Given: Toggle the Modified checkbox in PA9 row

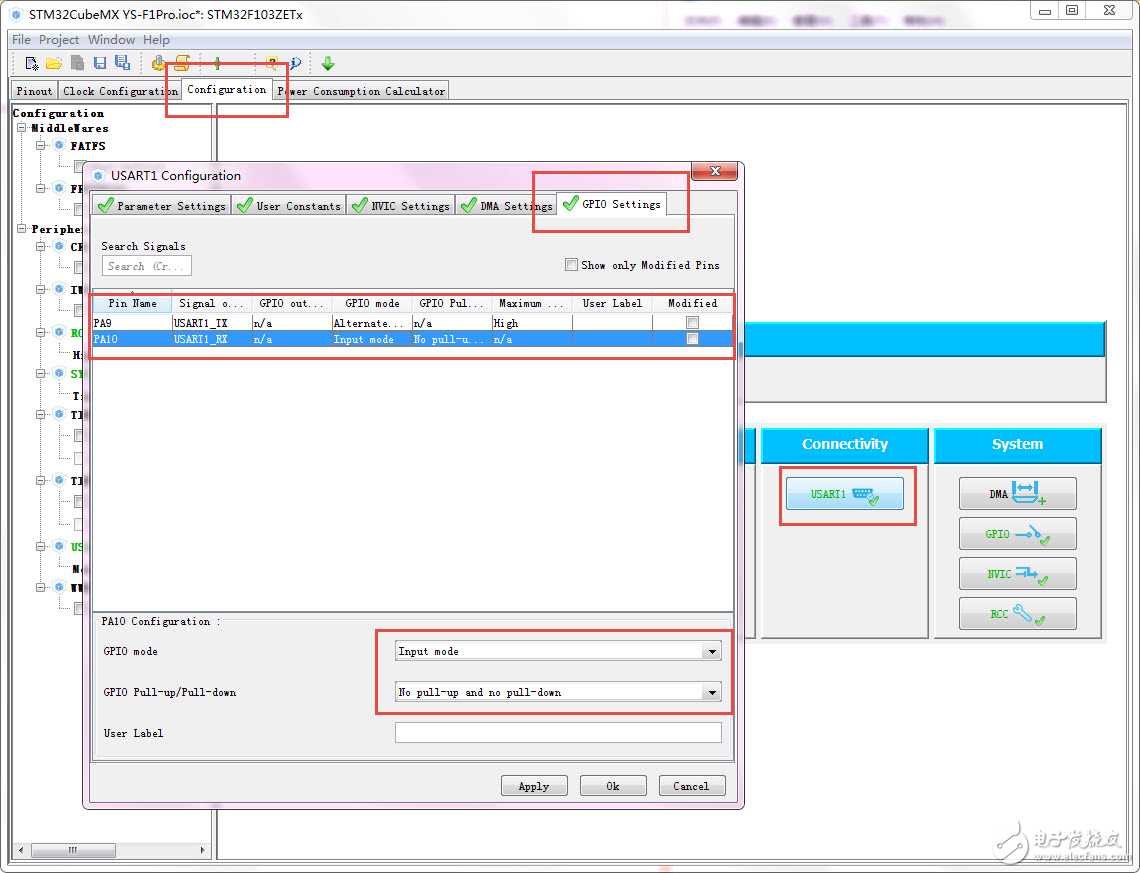Looking at the screenshot, I should 692,323.
